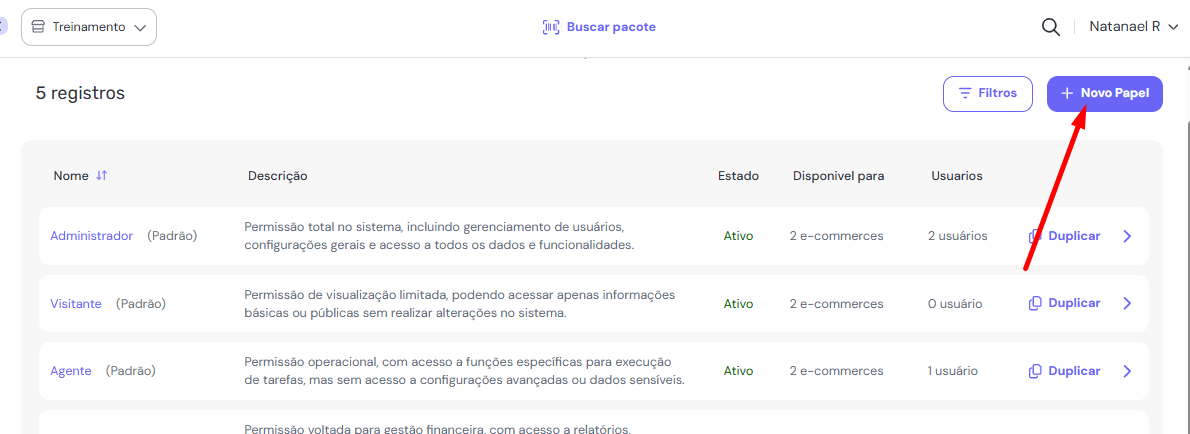Click duplicate icon in Administrador row

pyautogui.click(x=1035, y=237)
